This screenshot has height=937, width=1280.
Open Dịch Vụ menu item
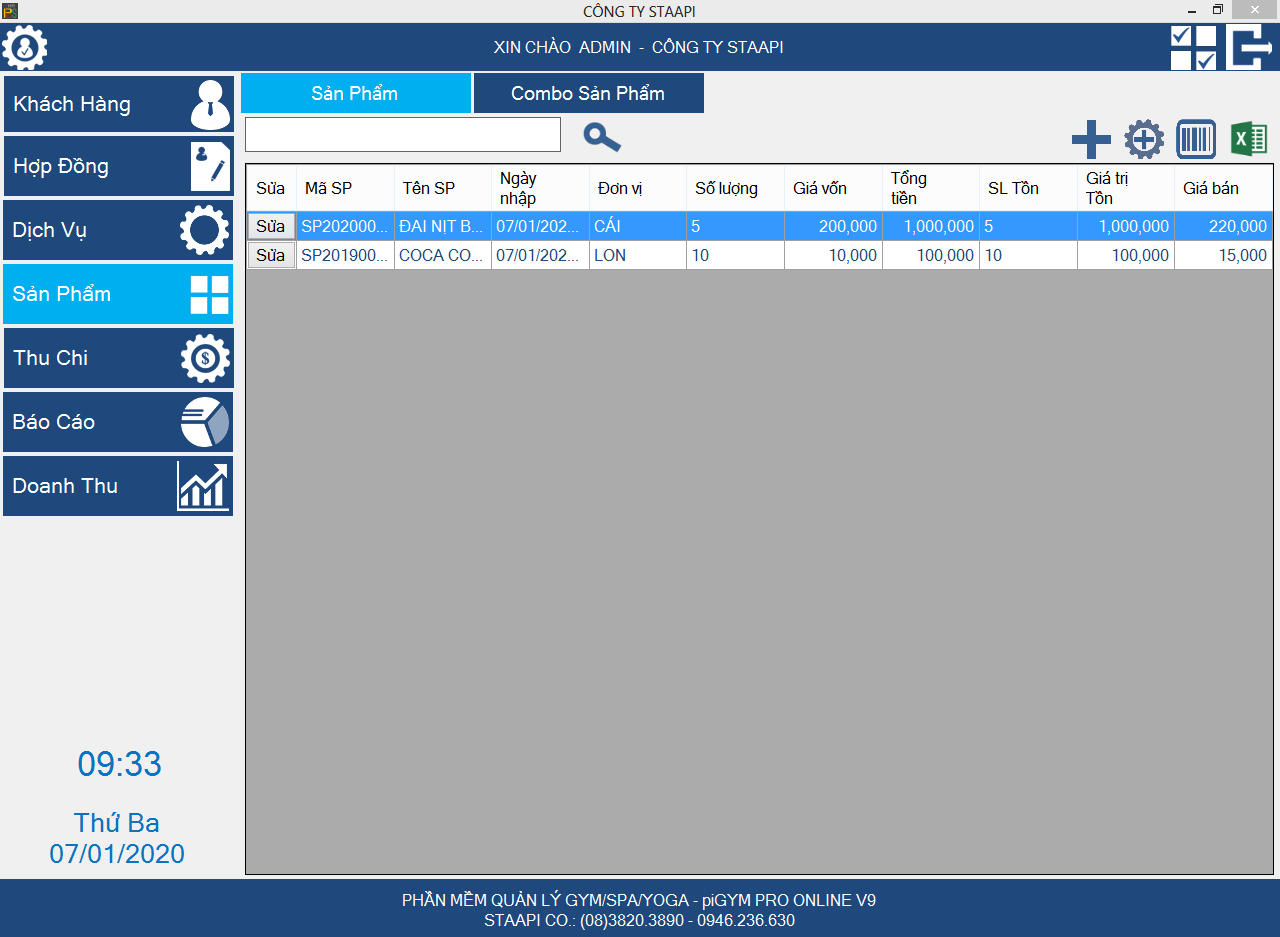pyautogui.click(x=118, y=230)
